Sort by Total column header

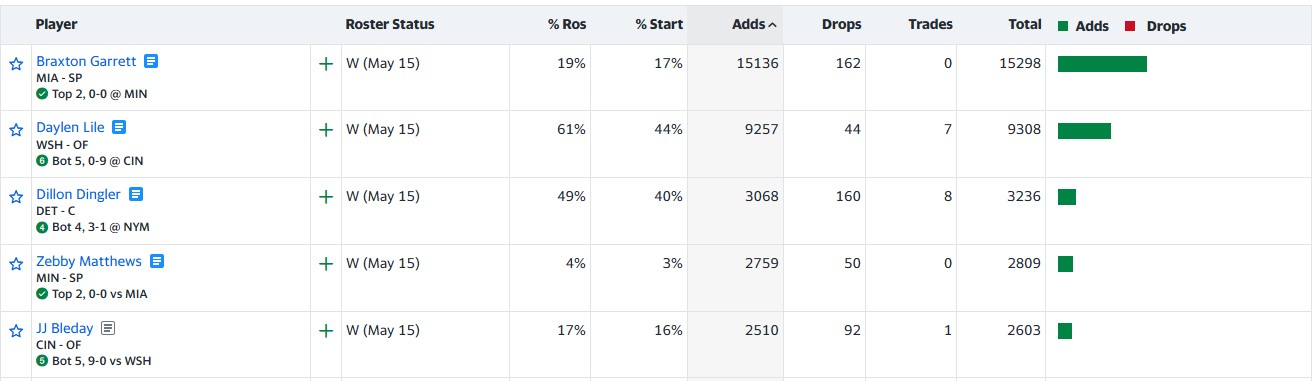point(1025,25)
